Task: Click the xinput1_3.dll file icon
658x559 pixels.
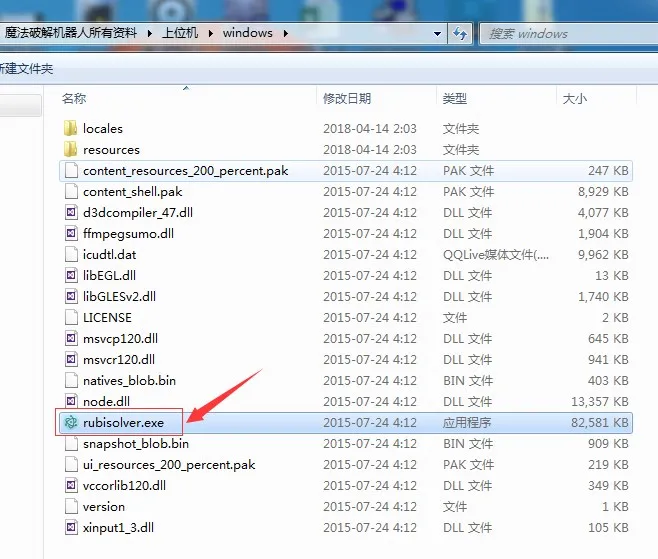Action: click(x=71, y=527)
